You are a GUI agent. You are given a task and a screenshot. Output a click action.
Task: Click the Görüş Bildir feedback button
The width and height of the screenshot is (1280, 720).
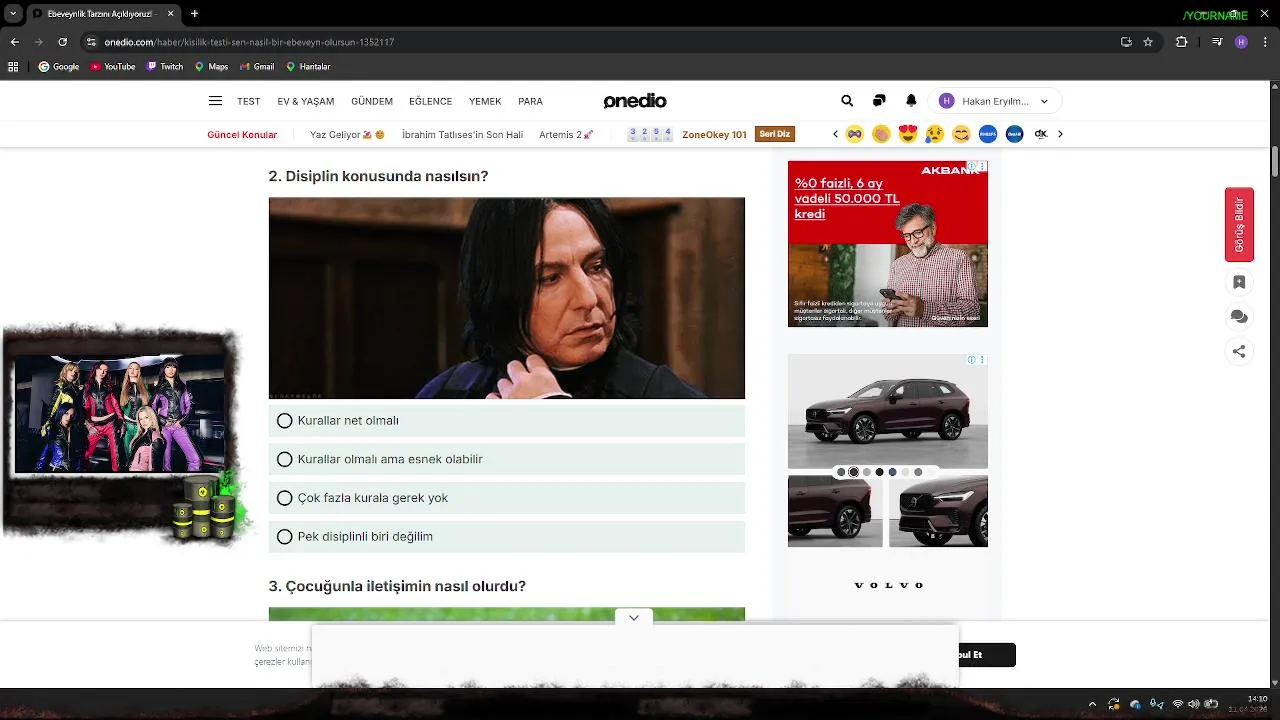tap(1239, 225)
